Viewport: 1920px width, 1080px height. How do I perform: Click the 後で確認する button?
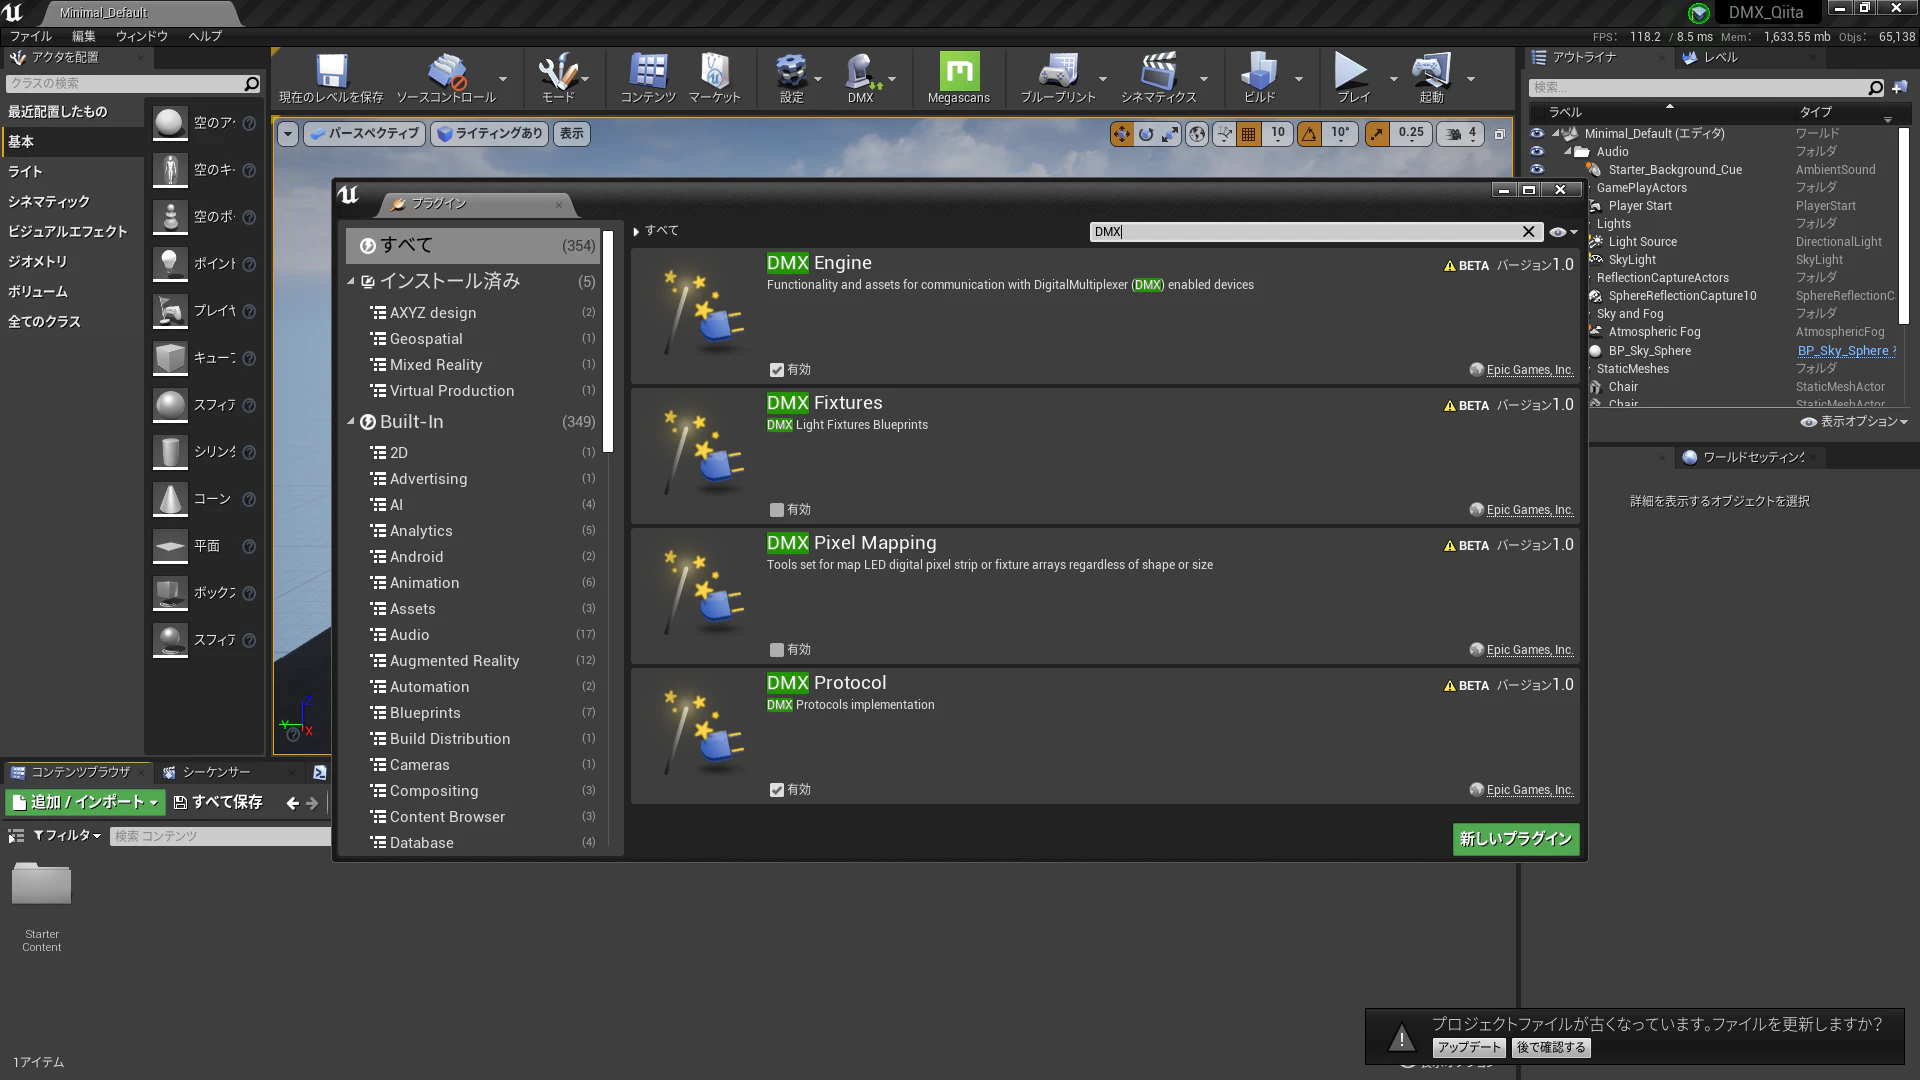click(1551, 1047)
